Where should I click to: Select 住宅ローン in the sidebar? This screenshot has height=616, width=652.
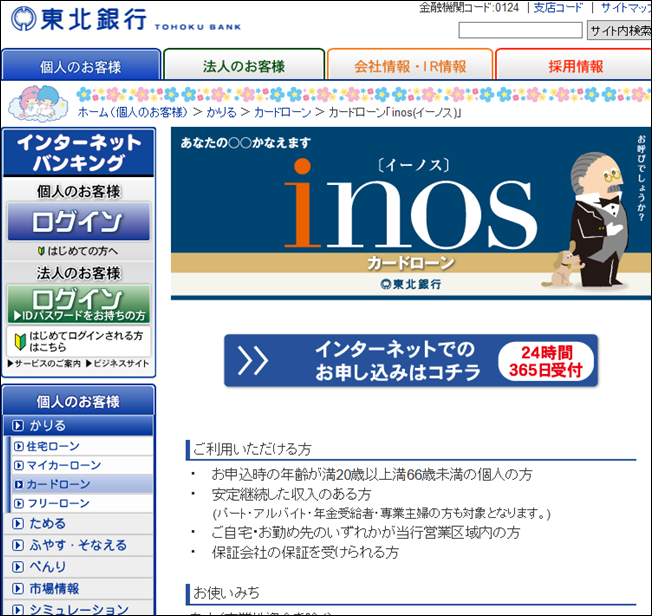point(82,446)
